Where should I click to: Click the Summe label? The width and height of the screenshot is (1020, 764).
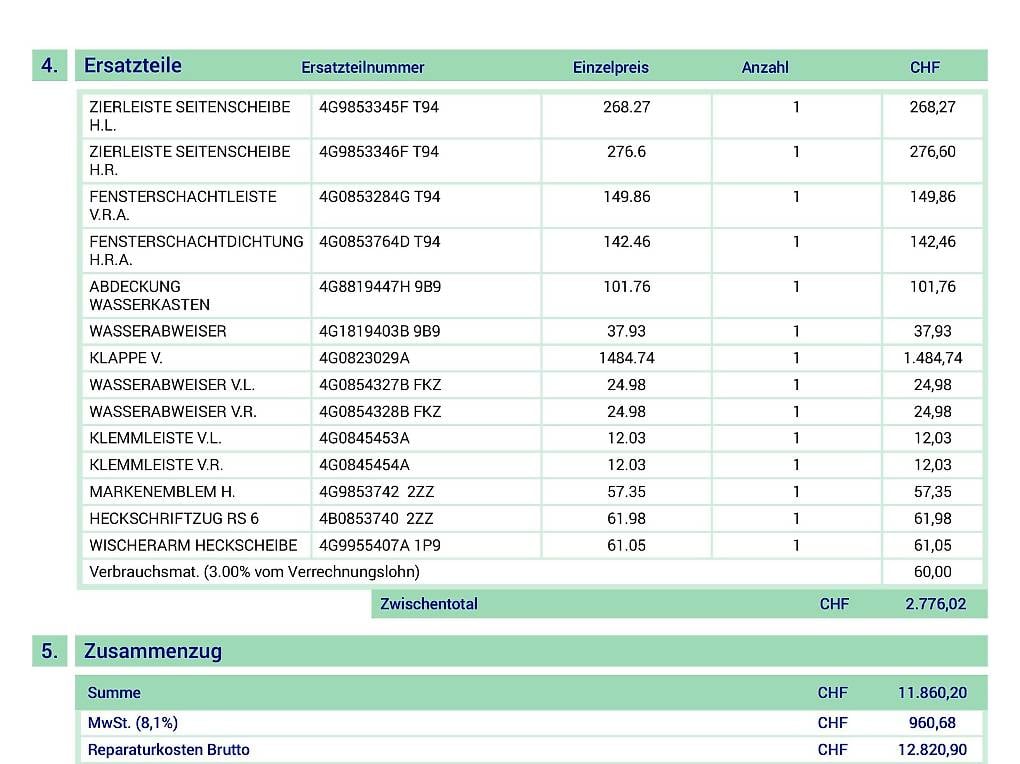pos(114,692)
